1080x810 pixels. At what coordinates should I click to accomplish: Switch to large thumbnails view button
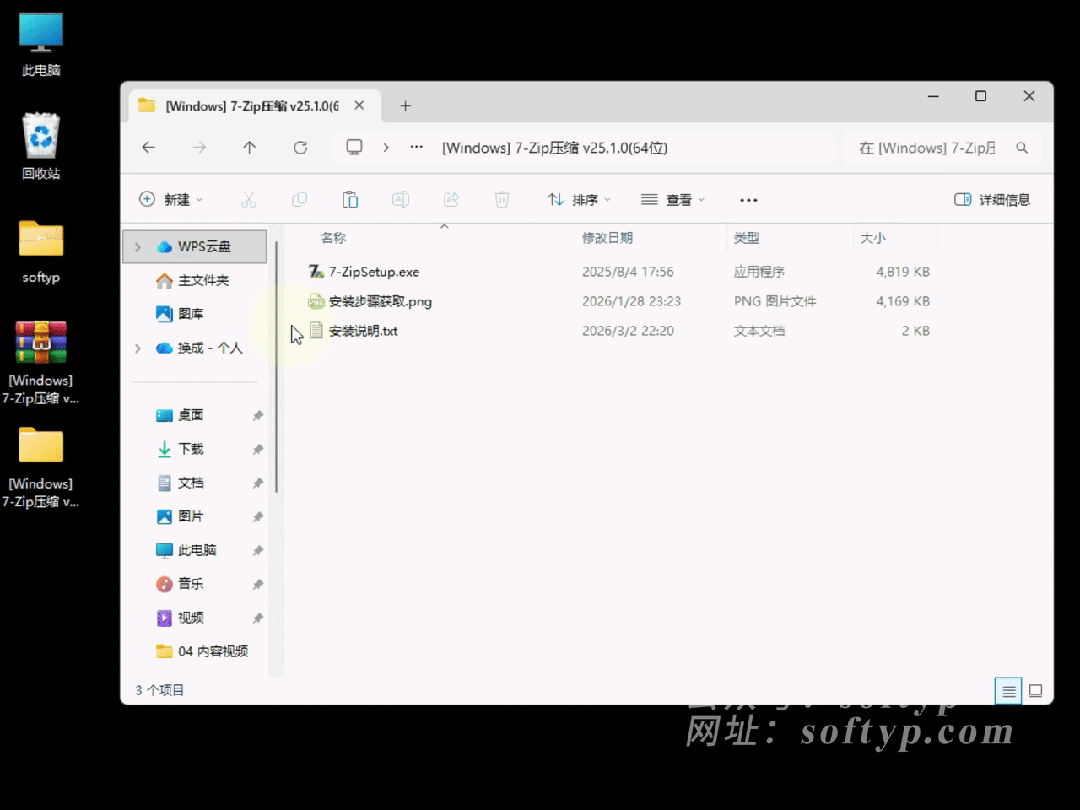pyautogui.click(x=1035, y=691)
